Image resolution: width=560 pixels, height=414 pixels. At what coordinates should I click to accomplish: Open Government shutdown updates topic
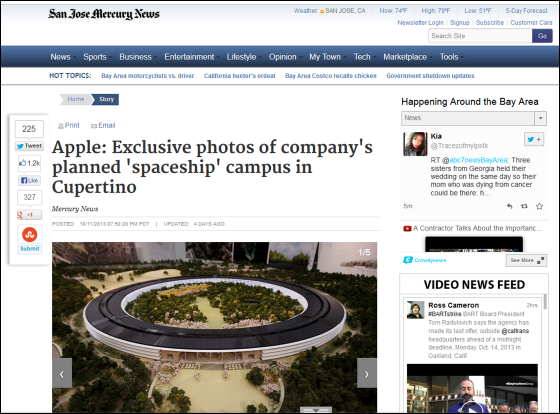(x=430, y=76)
